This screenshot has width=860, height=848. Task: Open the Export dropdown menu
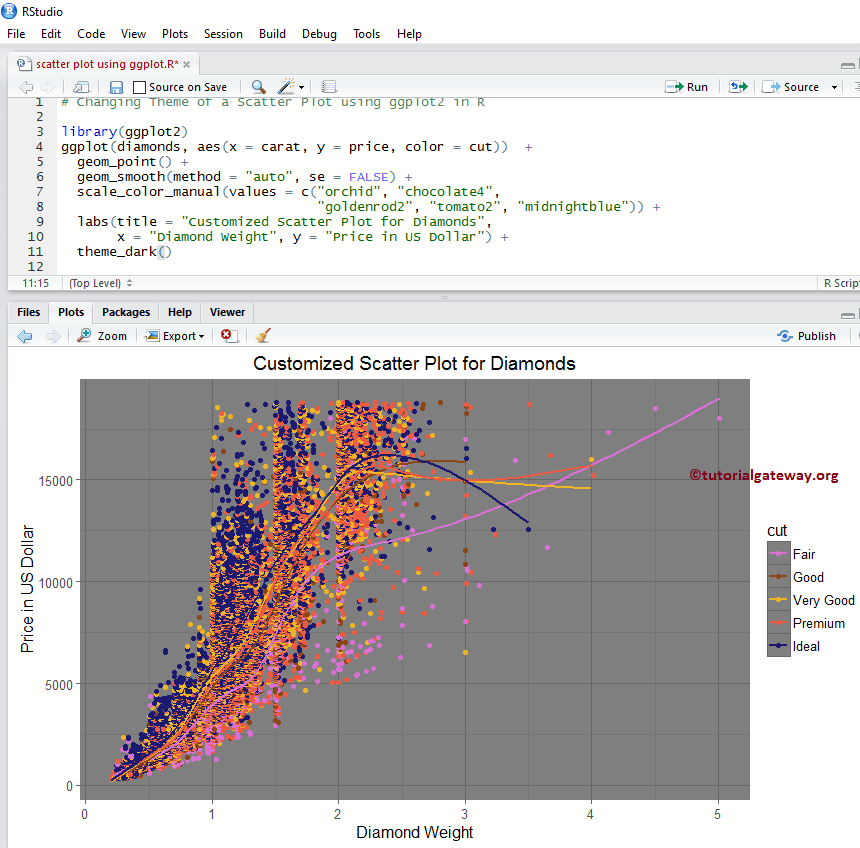coord(174,335)
